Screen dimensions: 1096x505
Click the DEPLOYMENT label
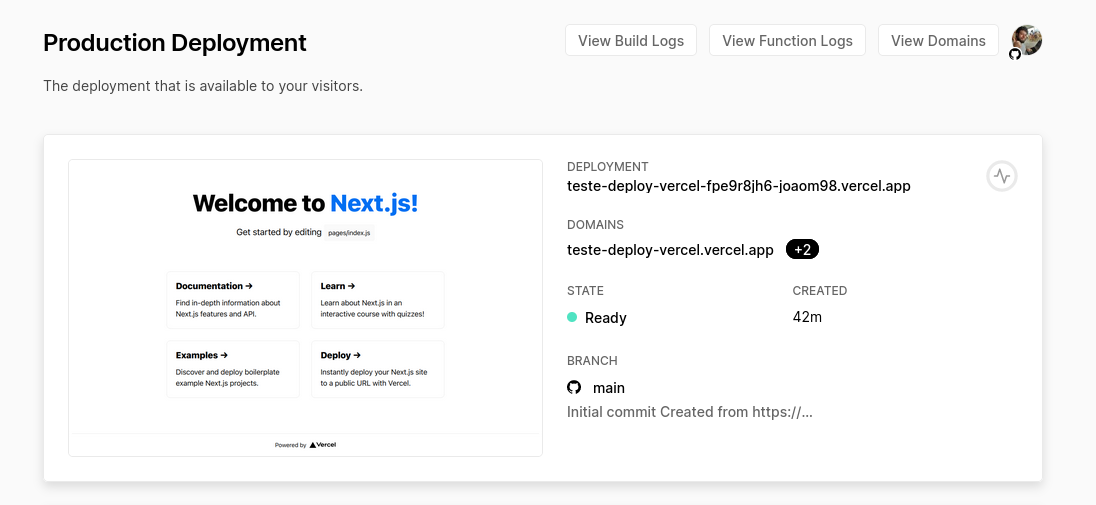607,166
